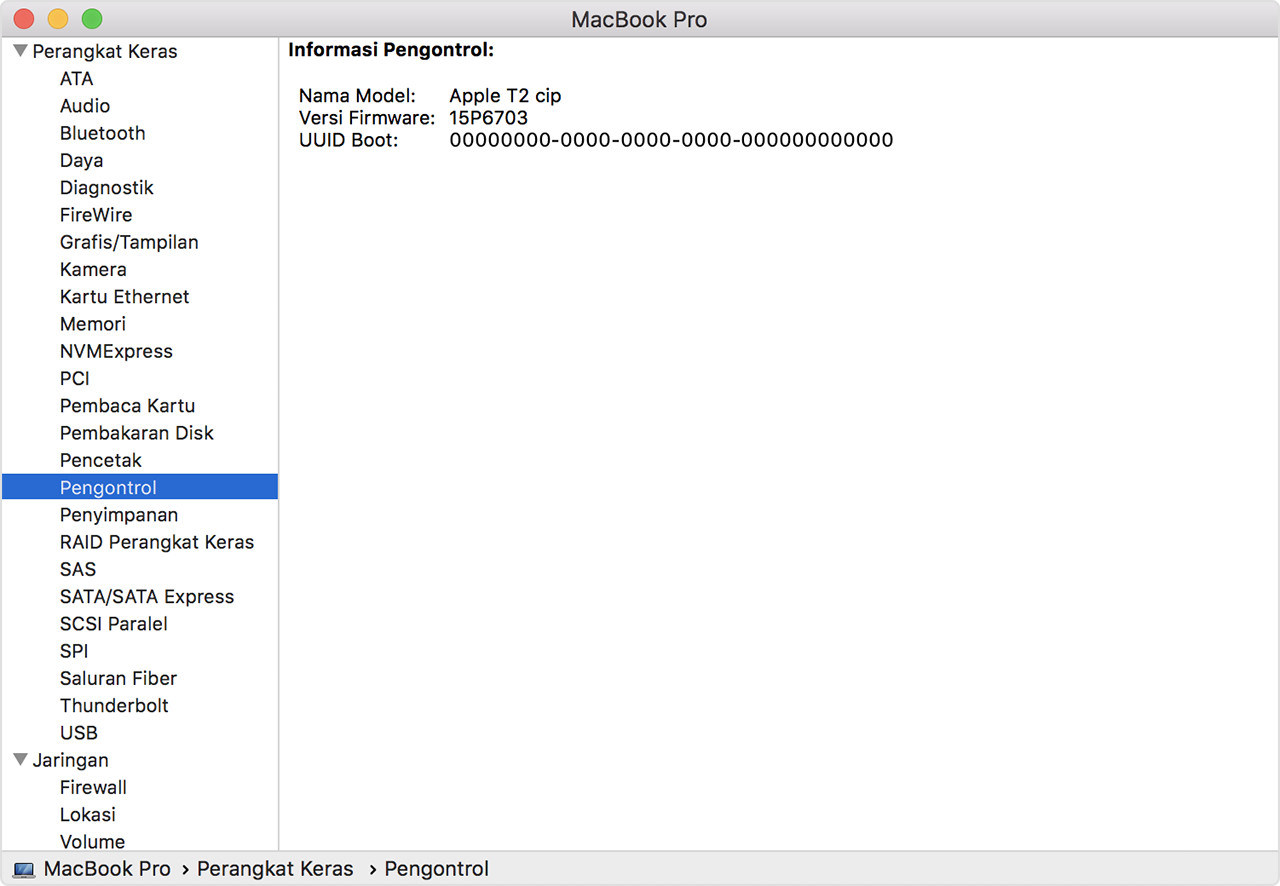Select the Memori item
This screenshot has height=886, width=1280.
point(93,324)
